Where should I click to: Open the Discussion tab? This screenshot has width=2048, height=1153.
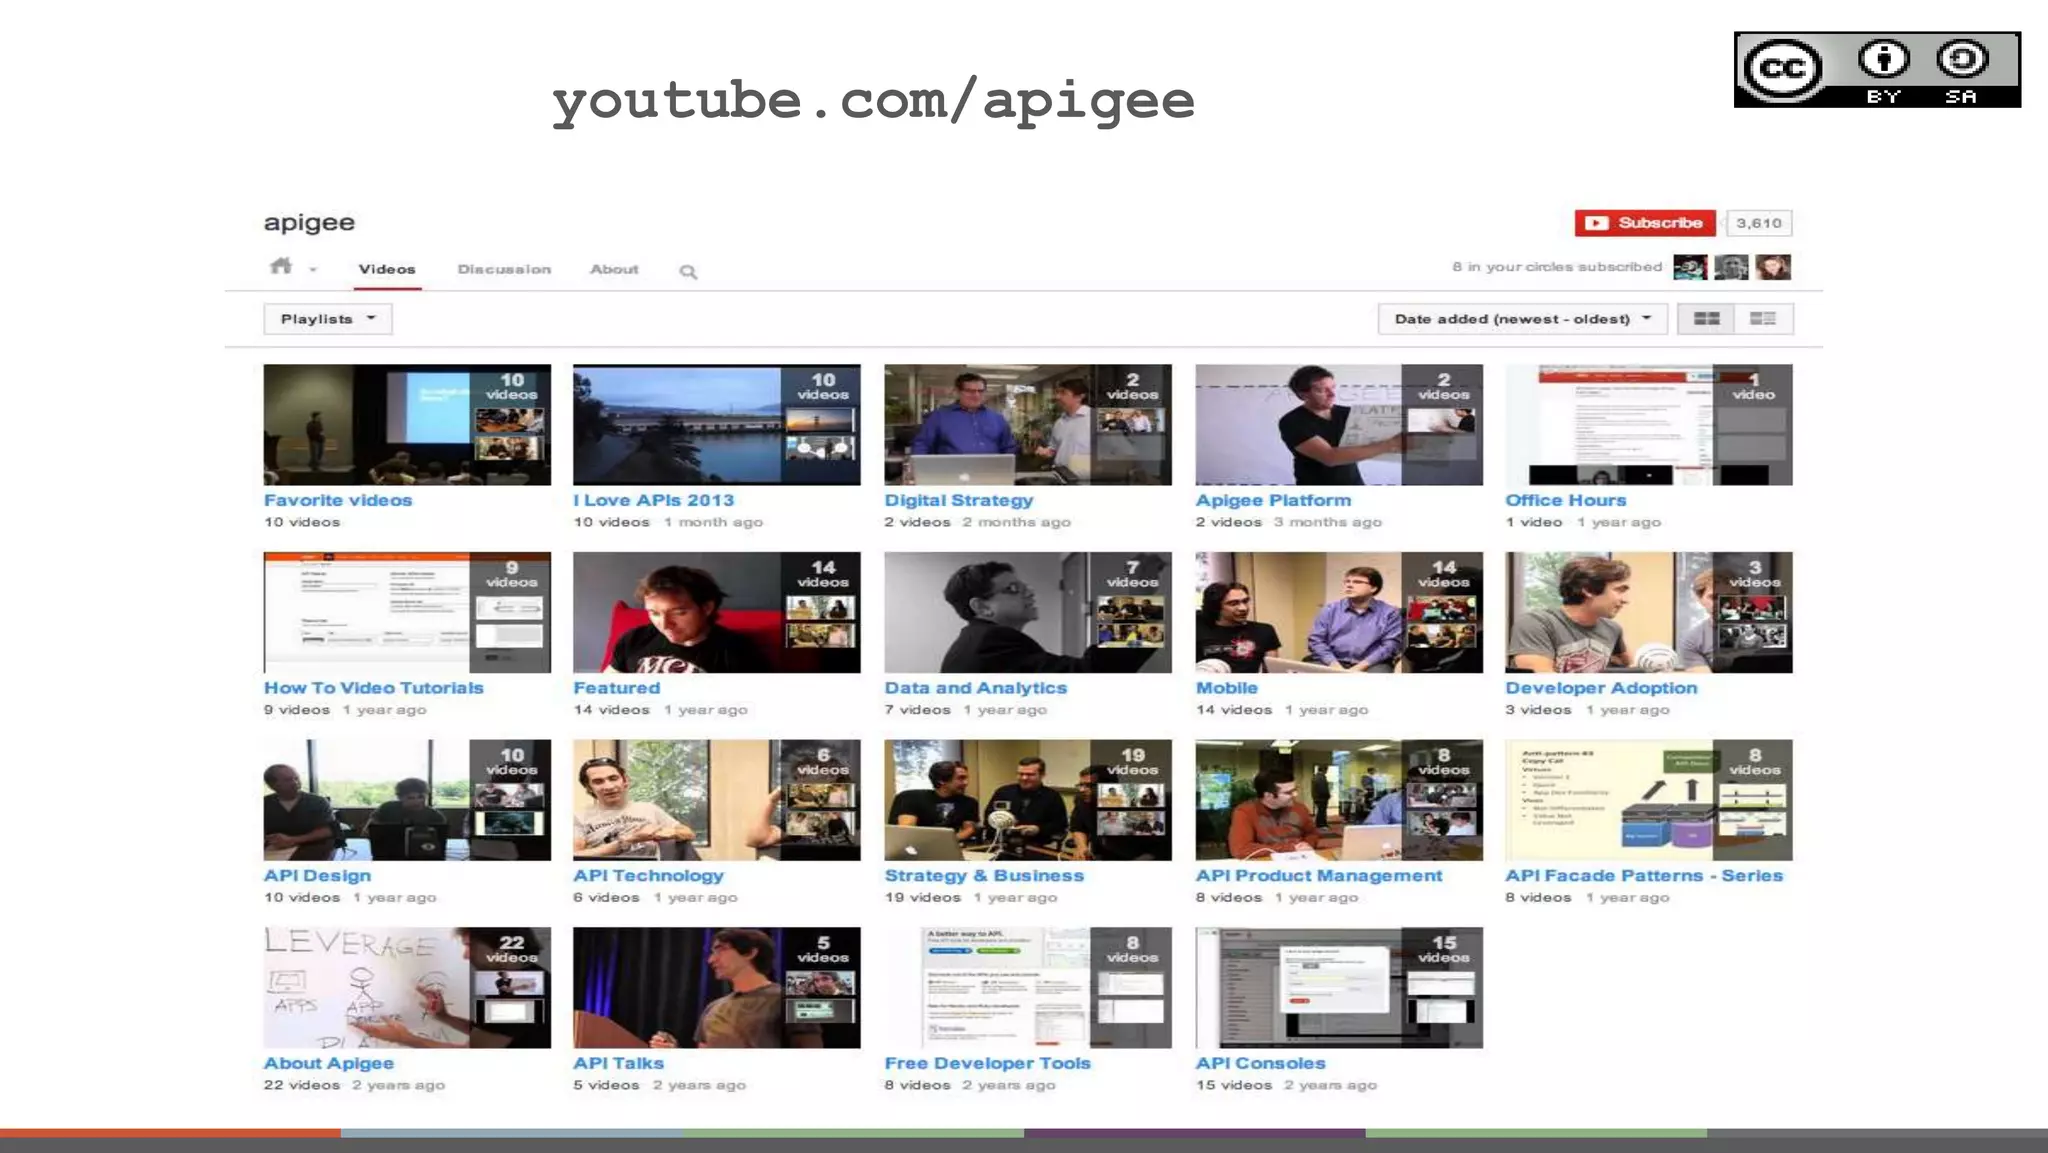[504, 270]
